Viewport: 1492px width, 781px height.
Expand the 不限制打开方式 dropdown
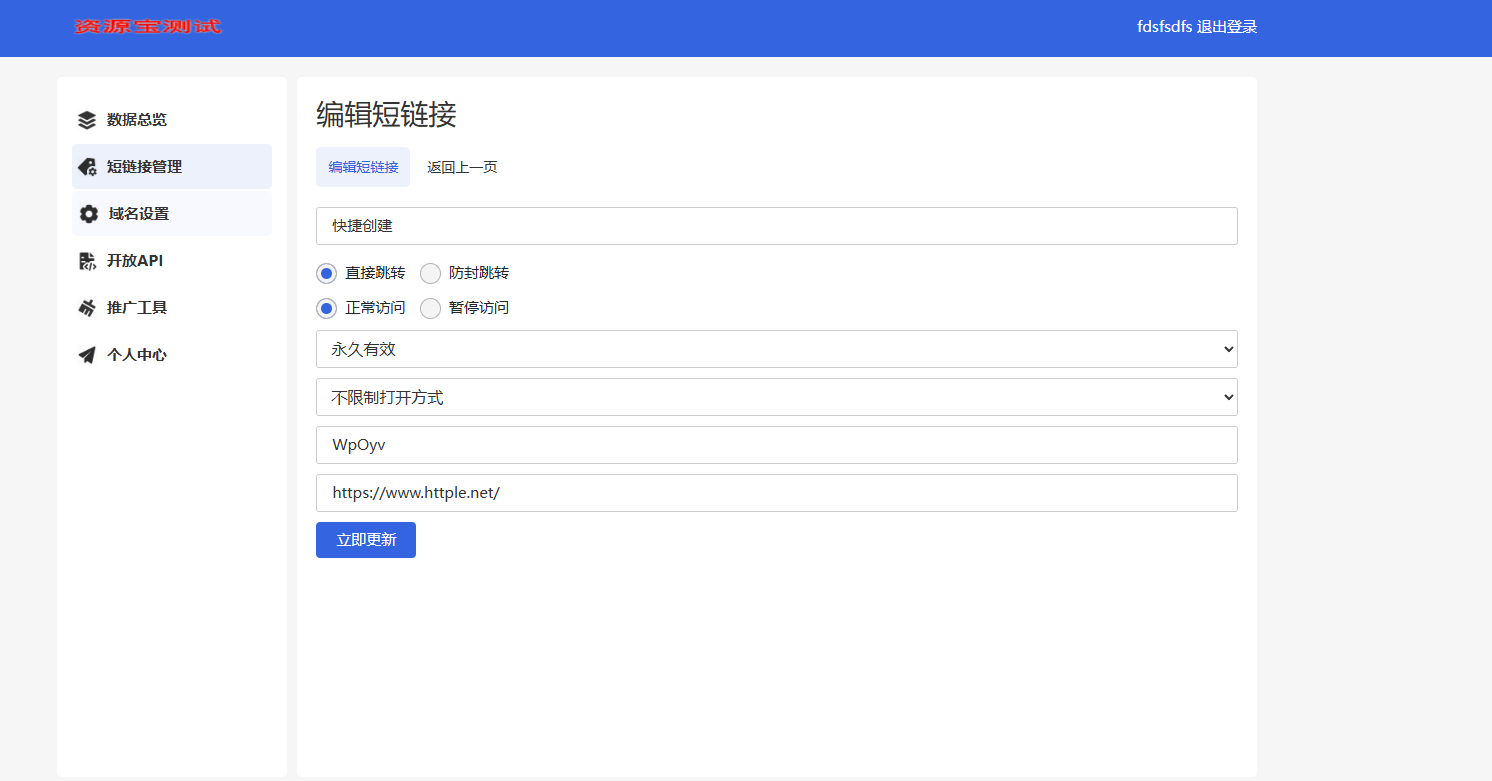777,397
